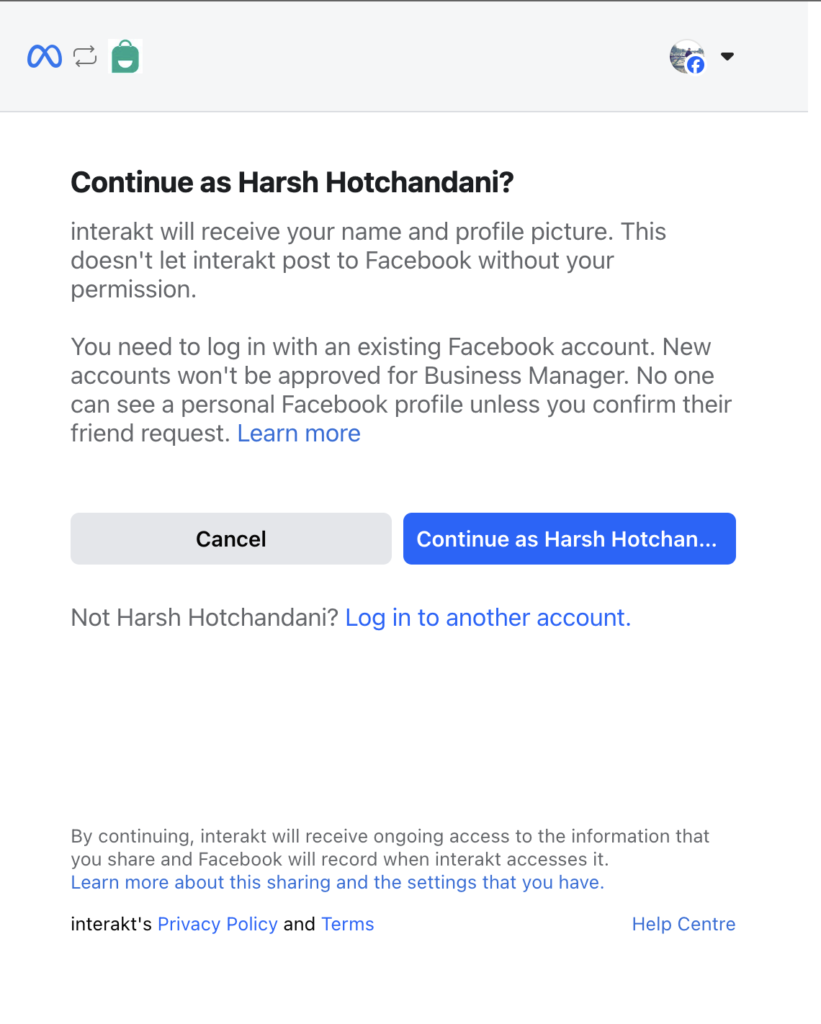The height and width of the screenshot is (1024, 821).
Task: Click the Continue as Harsh Hotchandani heading
Action: pyautogui.click(x=292, y=182)
